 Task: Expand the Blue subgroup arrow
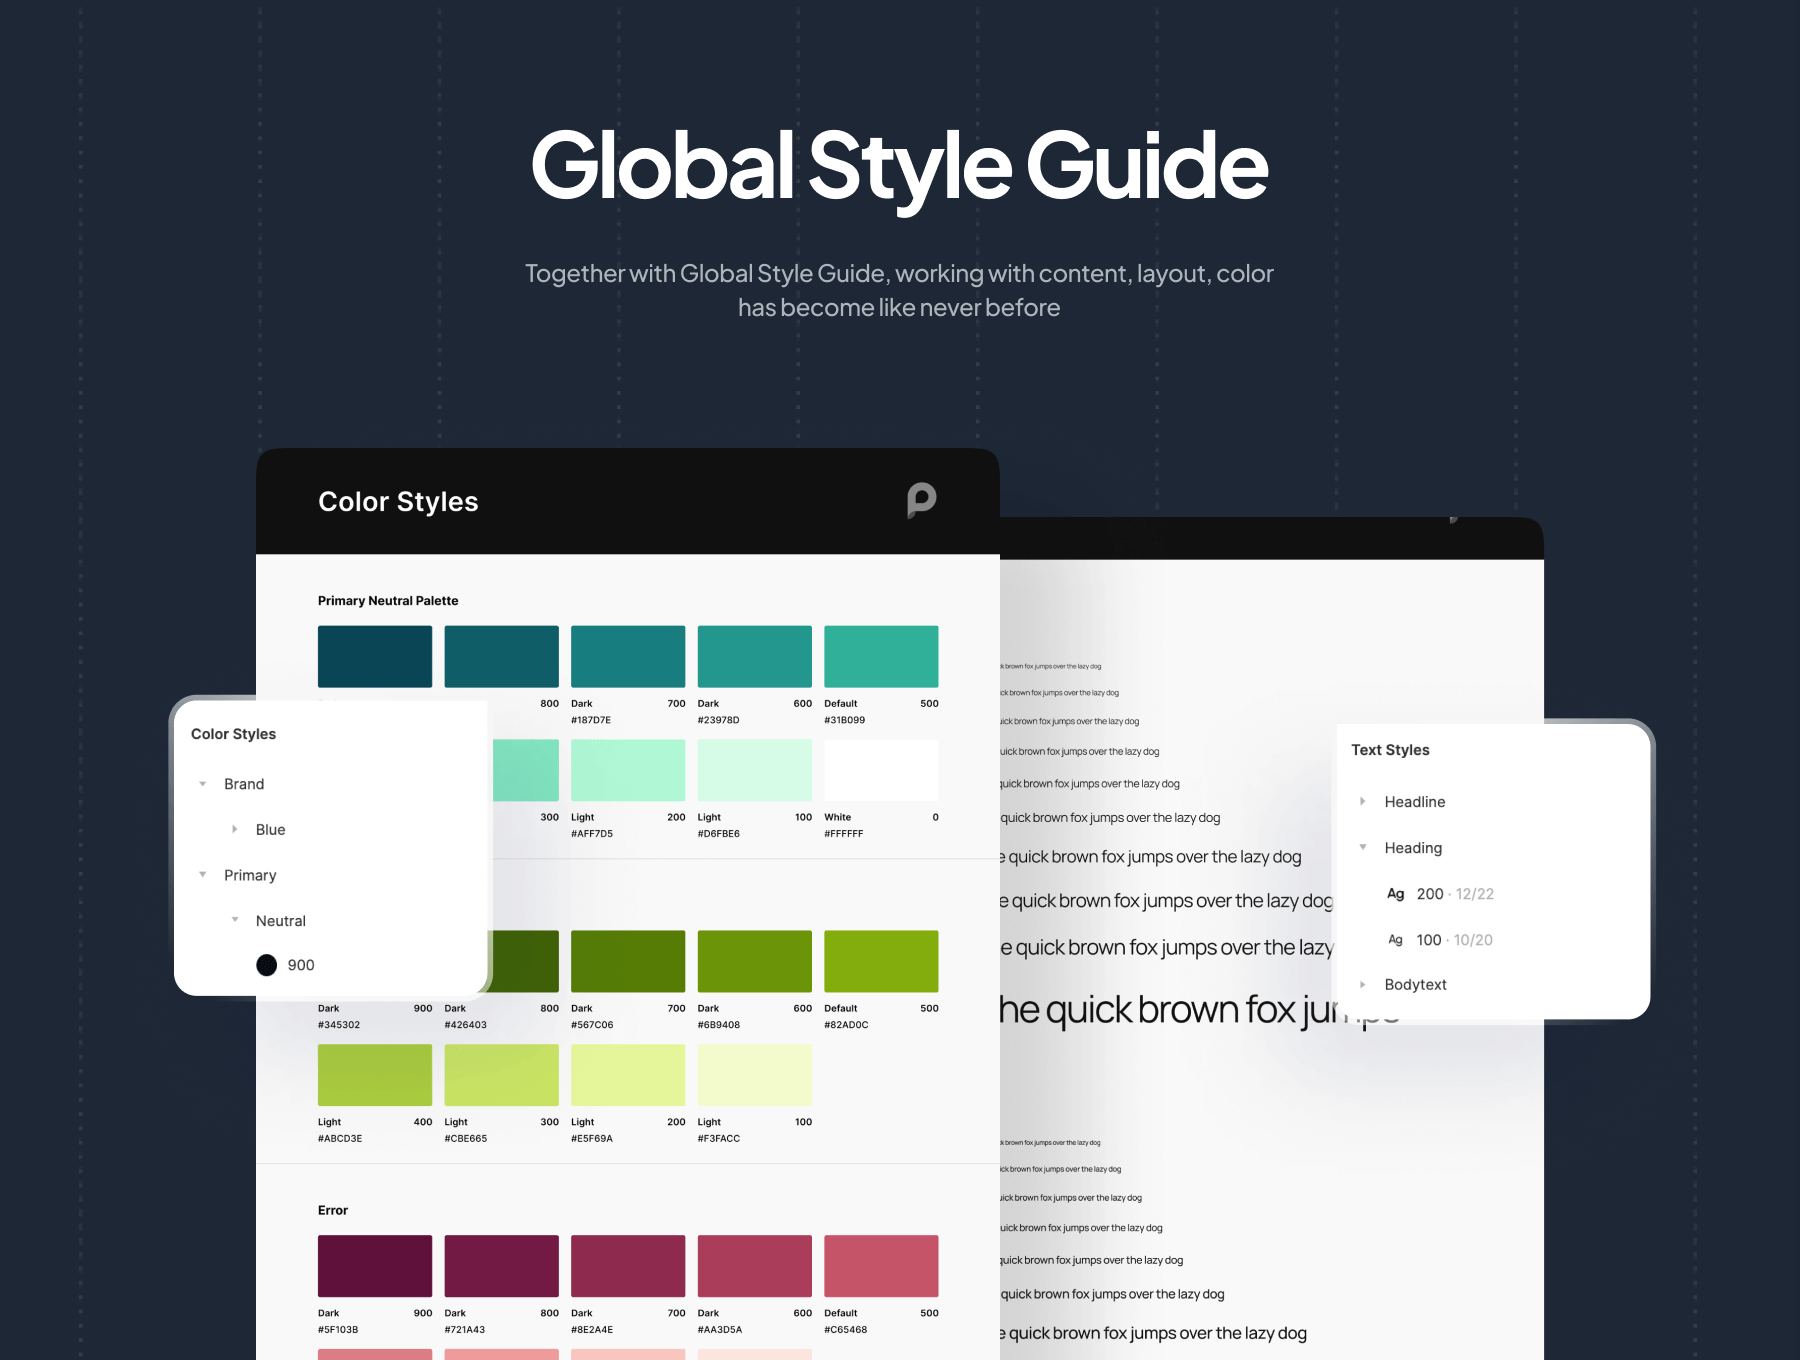pyautogui.click(x=235, y=829)
